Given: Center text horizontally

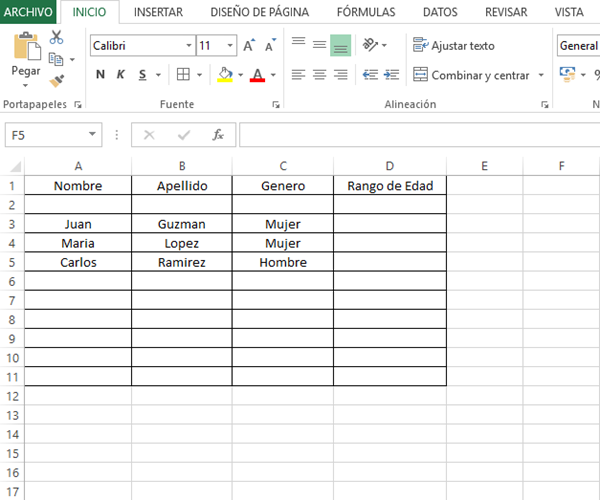Looking at the screenshot, I should (319, 74).
